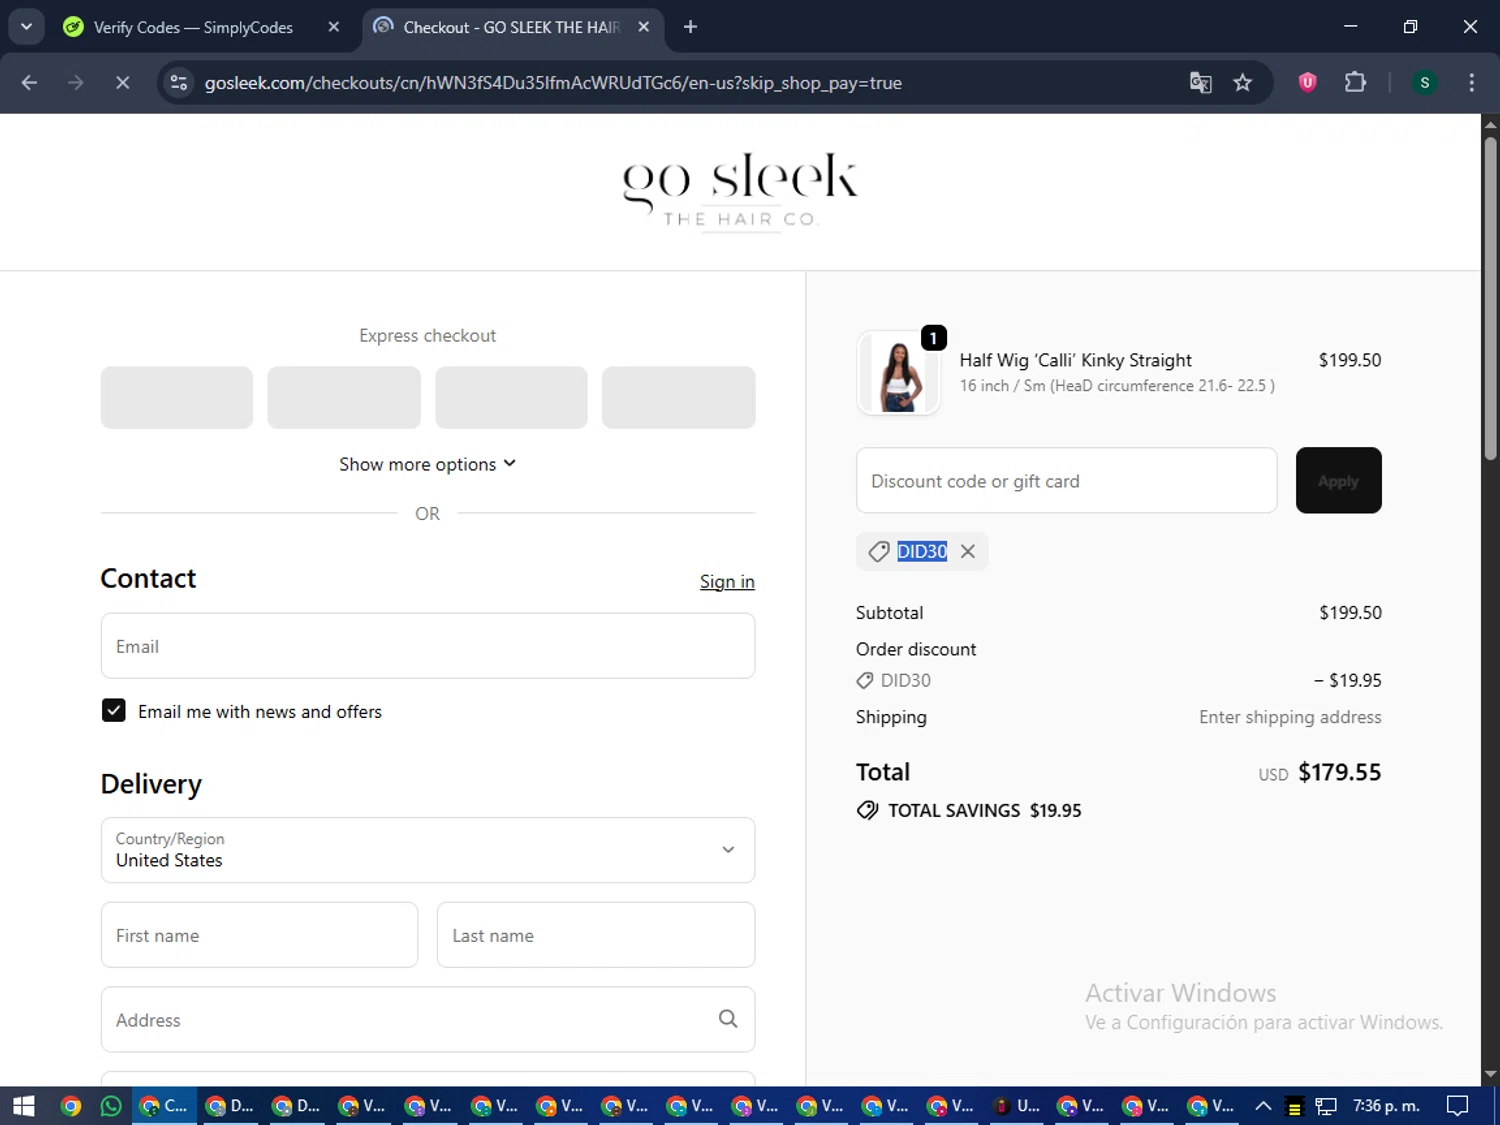Click the Last name field

[x=596, y=935]
